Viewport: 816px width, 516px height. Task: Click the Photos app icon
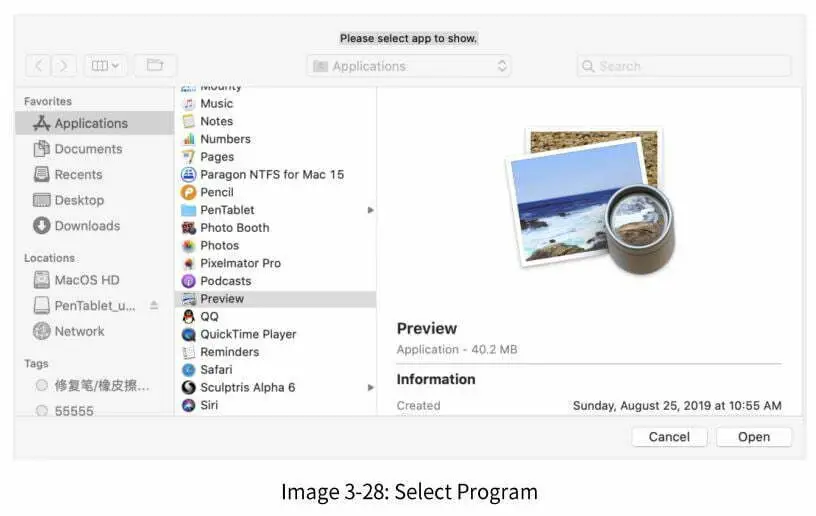(188, 246)
